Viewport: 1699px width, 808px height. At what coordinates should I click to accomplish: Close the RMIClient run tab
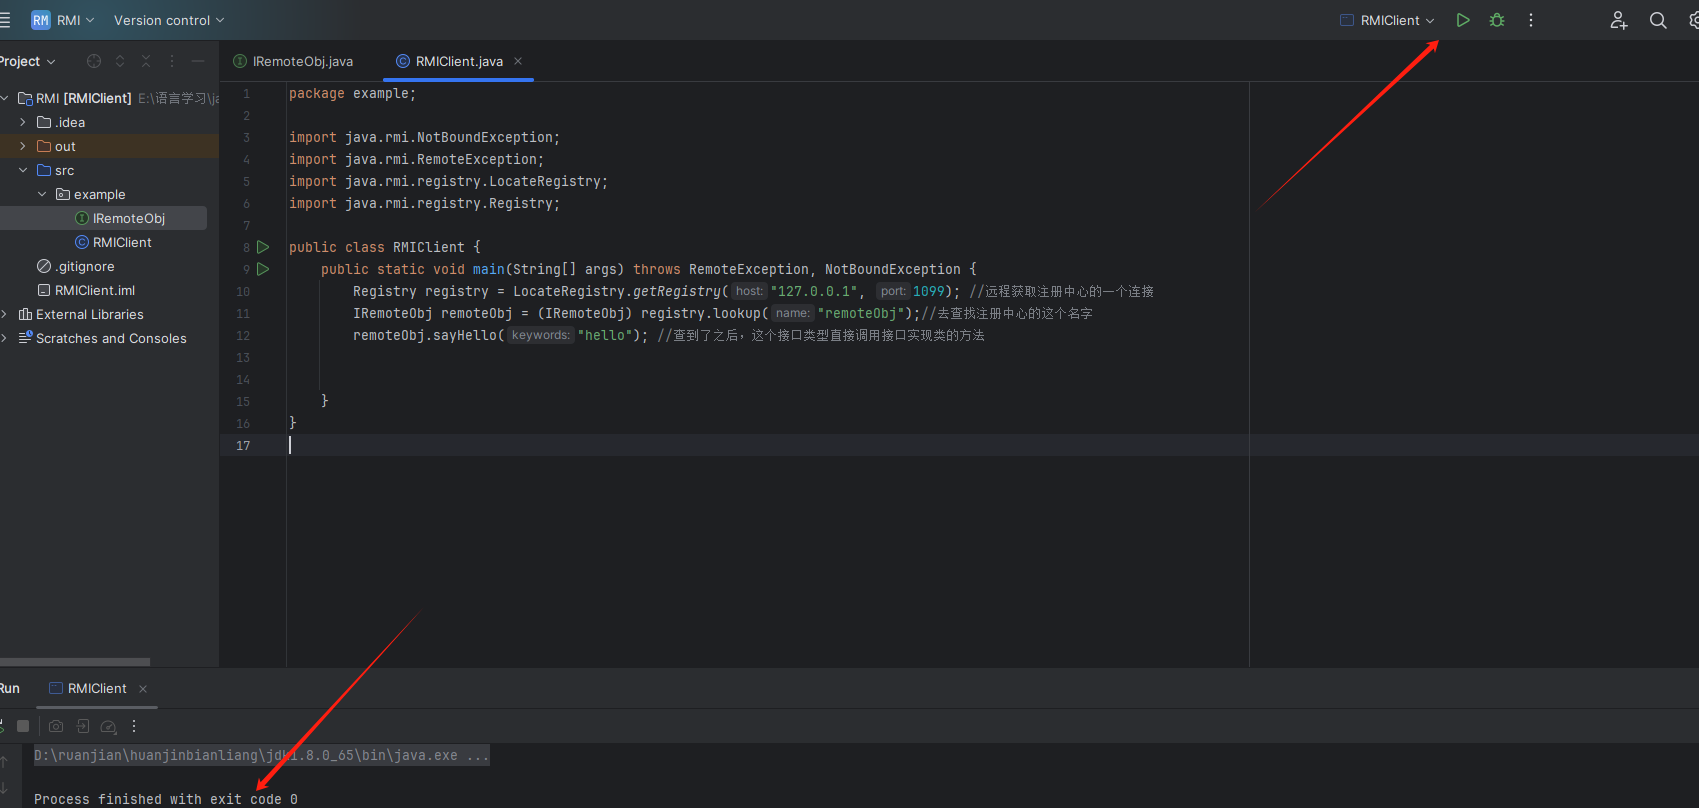coord(143,689)
